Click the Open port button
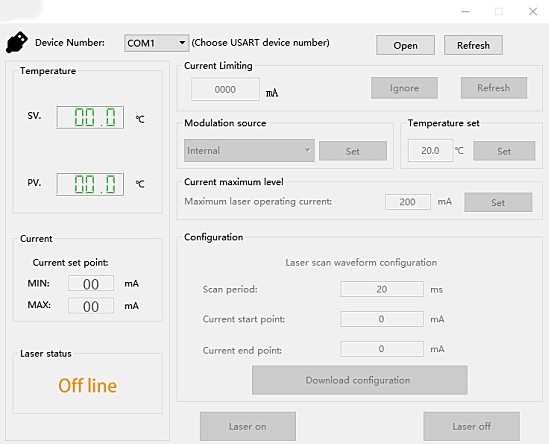Screen dimensions: 549x444 (x=405, y=45)
